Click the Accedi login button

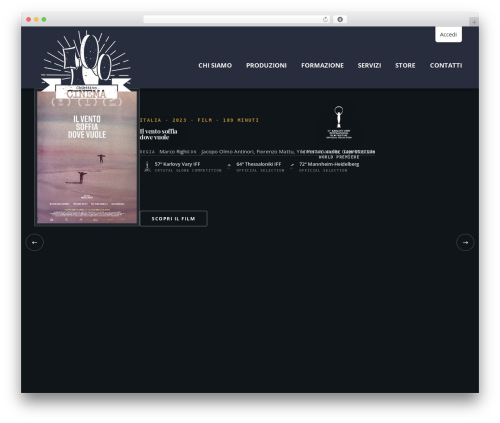(448, 35)
